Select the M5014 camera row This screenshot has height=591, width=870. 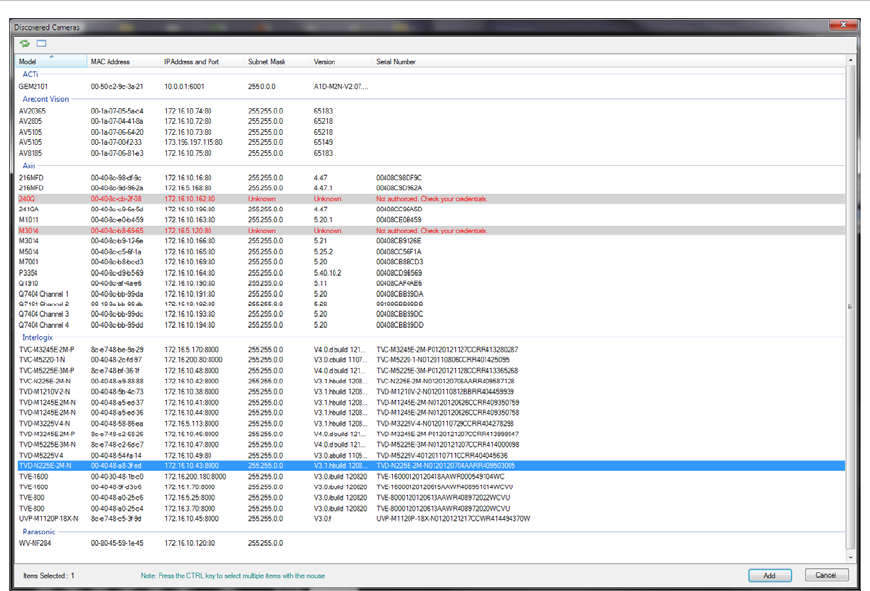click(x=431, y=252)
